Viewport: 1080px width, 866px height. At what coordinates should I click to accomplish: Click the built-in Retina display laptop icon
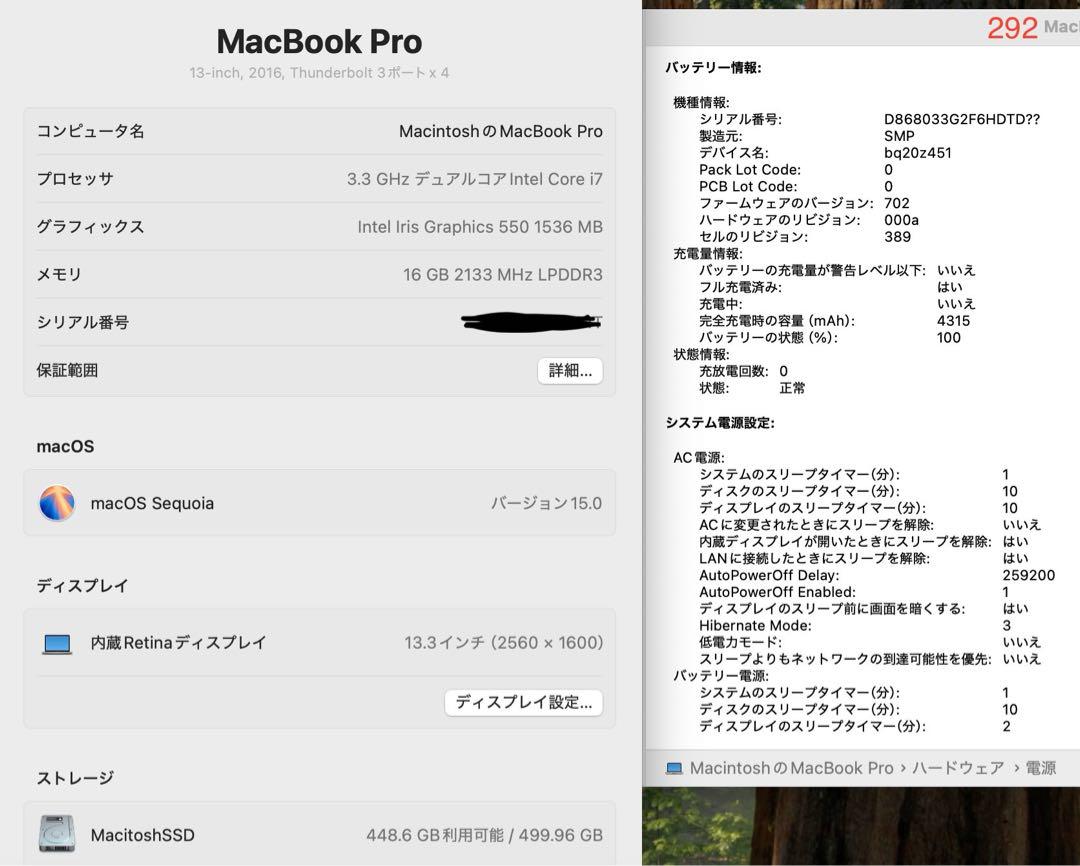click(x=57, y=643)
